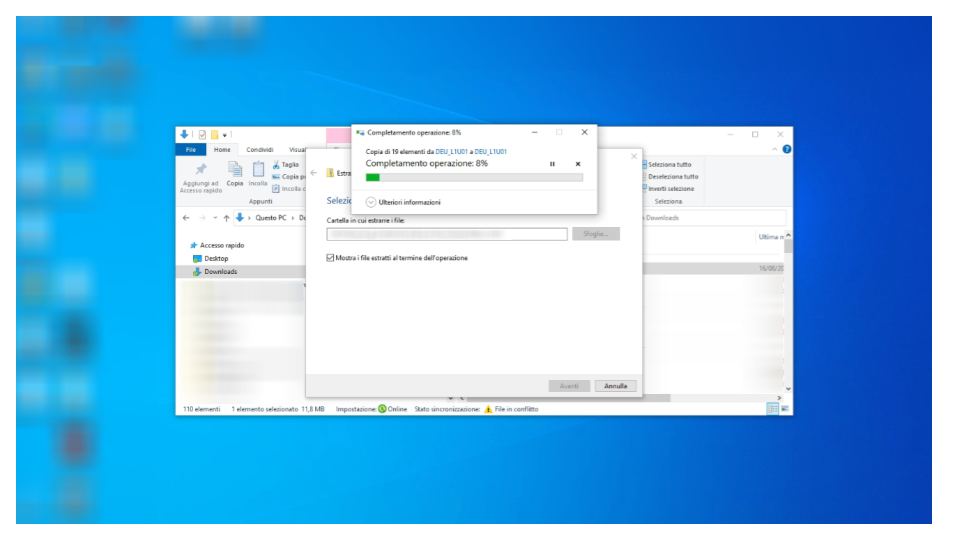The height and width of the screenshot is (540, 960).
Task: Collapse the ribbon with the chevron
Action: pyautogui.click(x=774, y=149)
